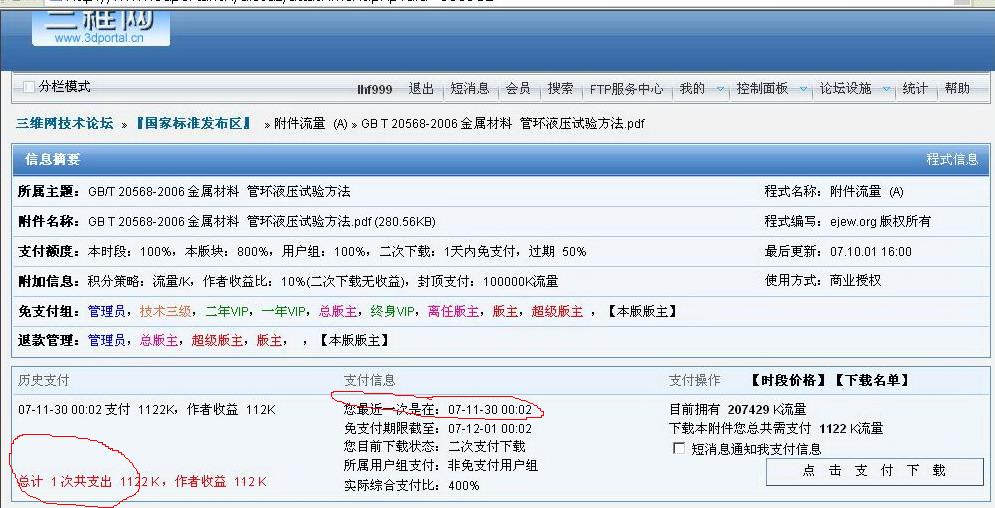Open FTP服务中心 in the nav bar
The image size is (995, 508).
tap(626, 89)
